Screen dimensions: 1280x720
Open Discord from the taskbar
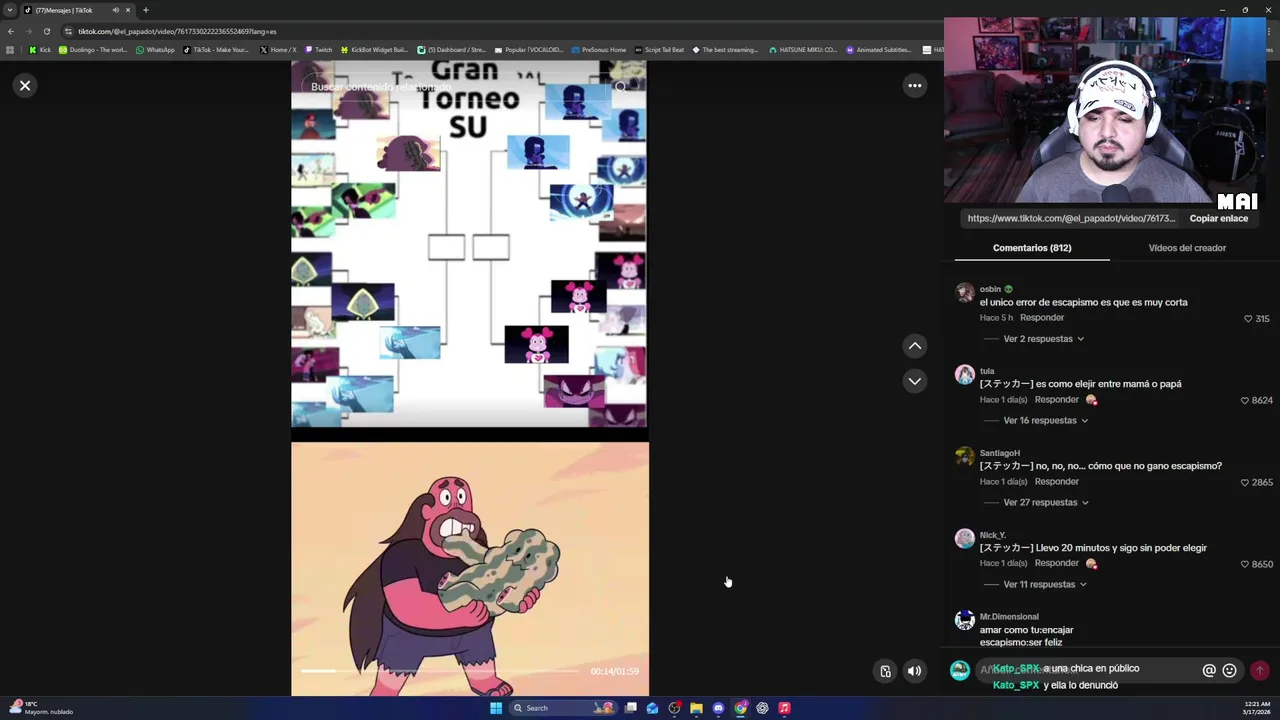tap(718, 708)
